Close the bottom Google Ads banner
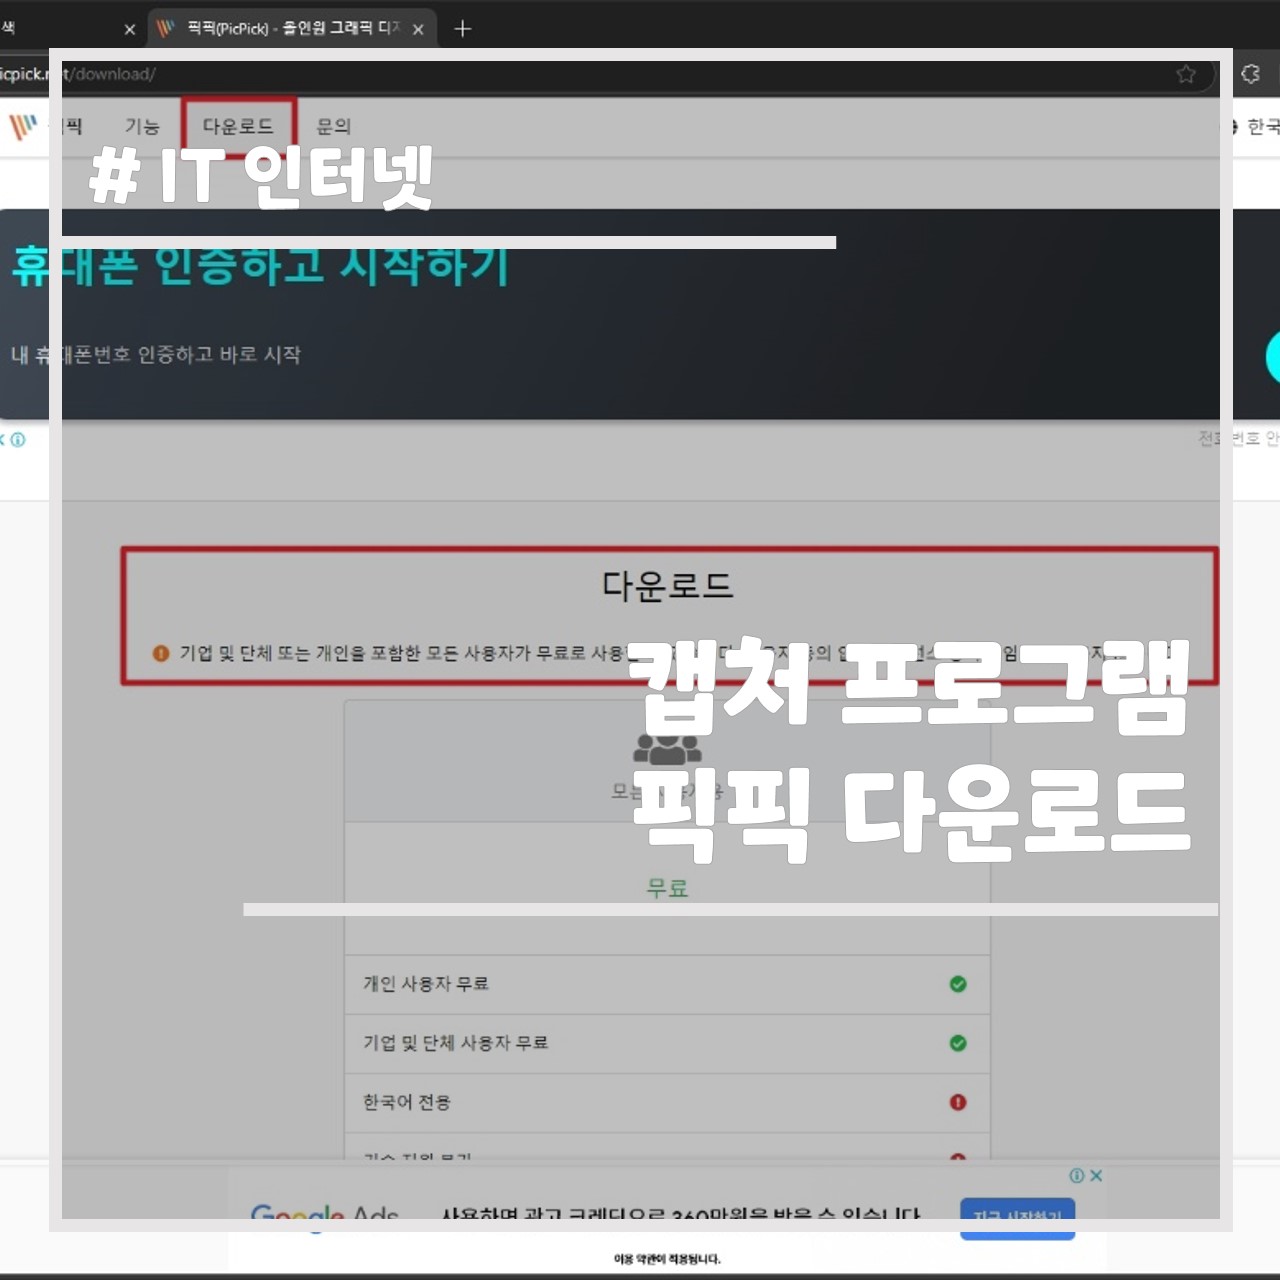 1096,1176
